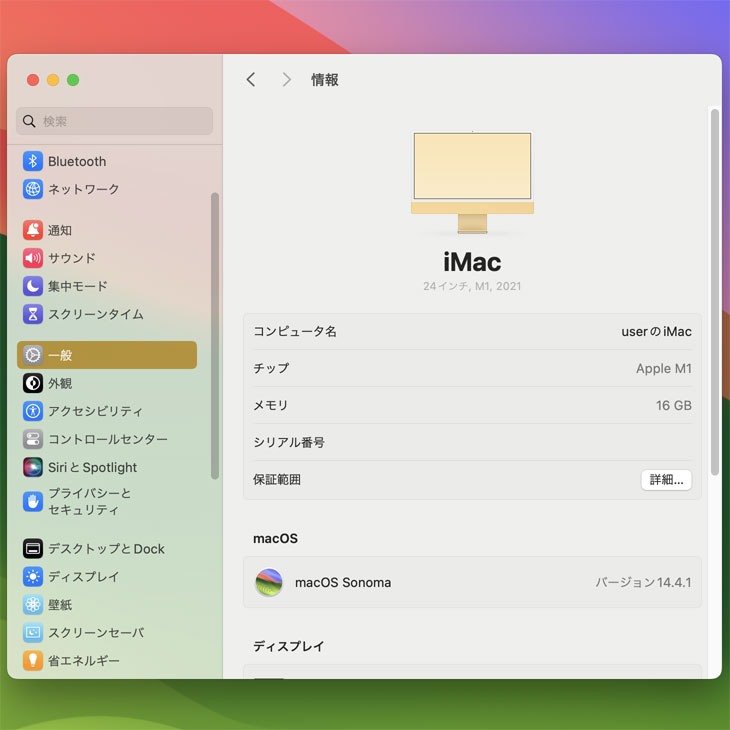Open the 外観 appearance icon

click(33, 383)
